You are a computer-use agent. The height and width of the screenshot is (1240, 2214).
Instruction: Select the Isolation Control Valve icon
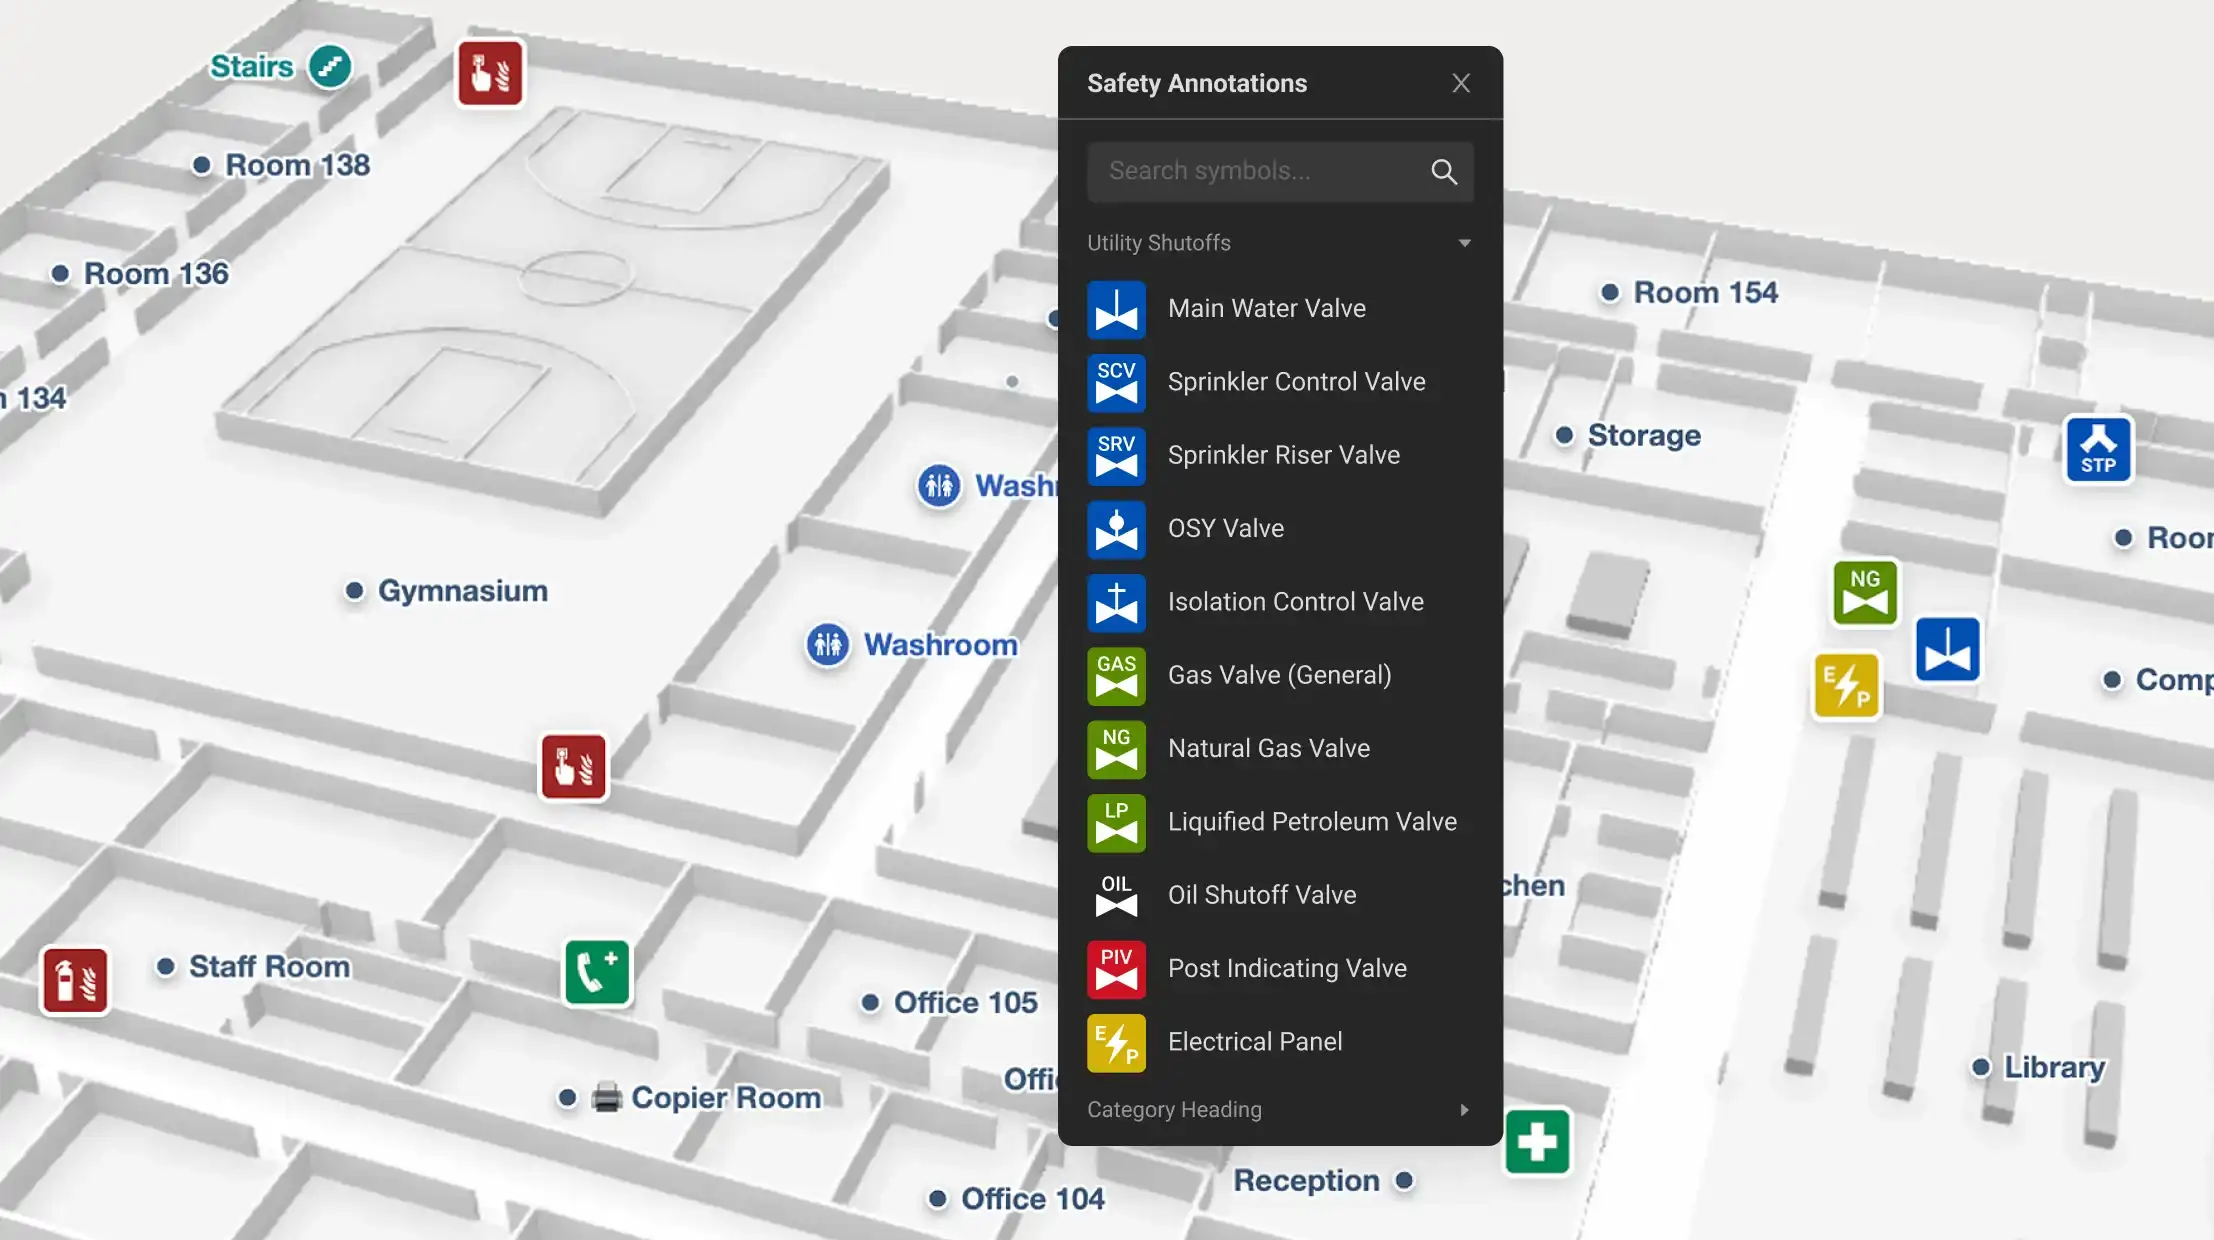pos(1116,601)
